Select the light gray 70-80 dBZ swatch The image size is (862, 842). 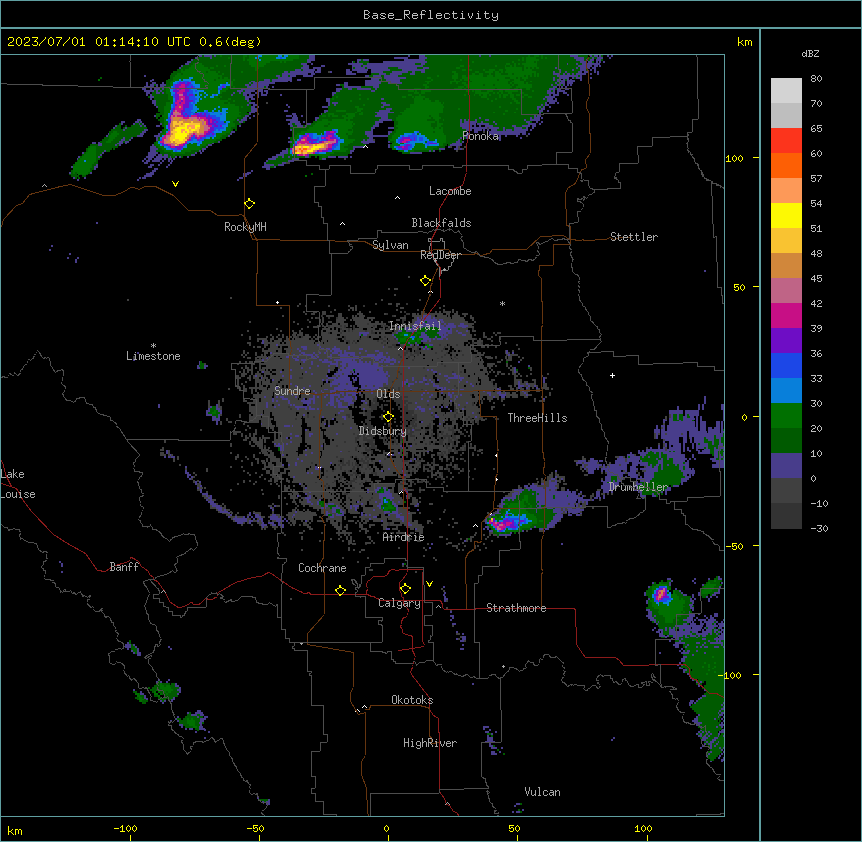point(786,91)
